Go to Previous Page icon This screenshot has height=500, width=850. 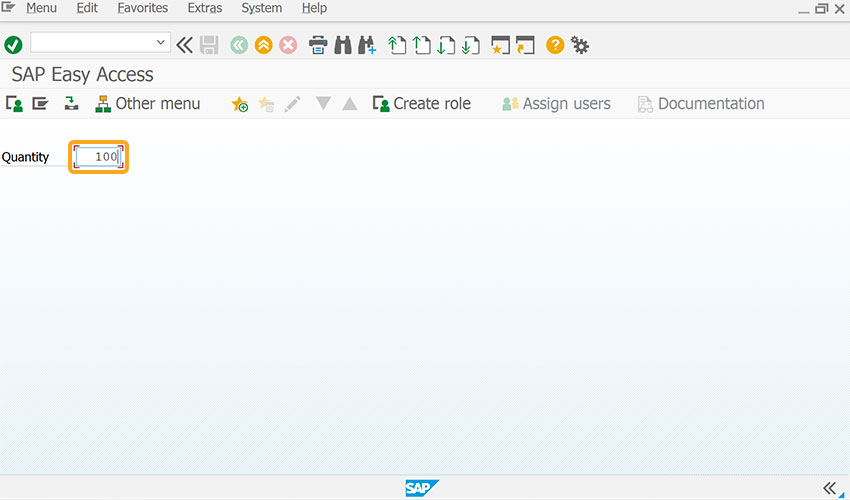[422, 45]
